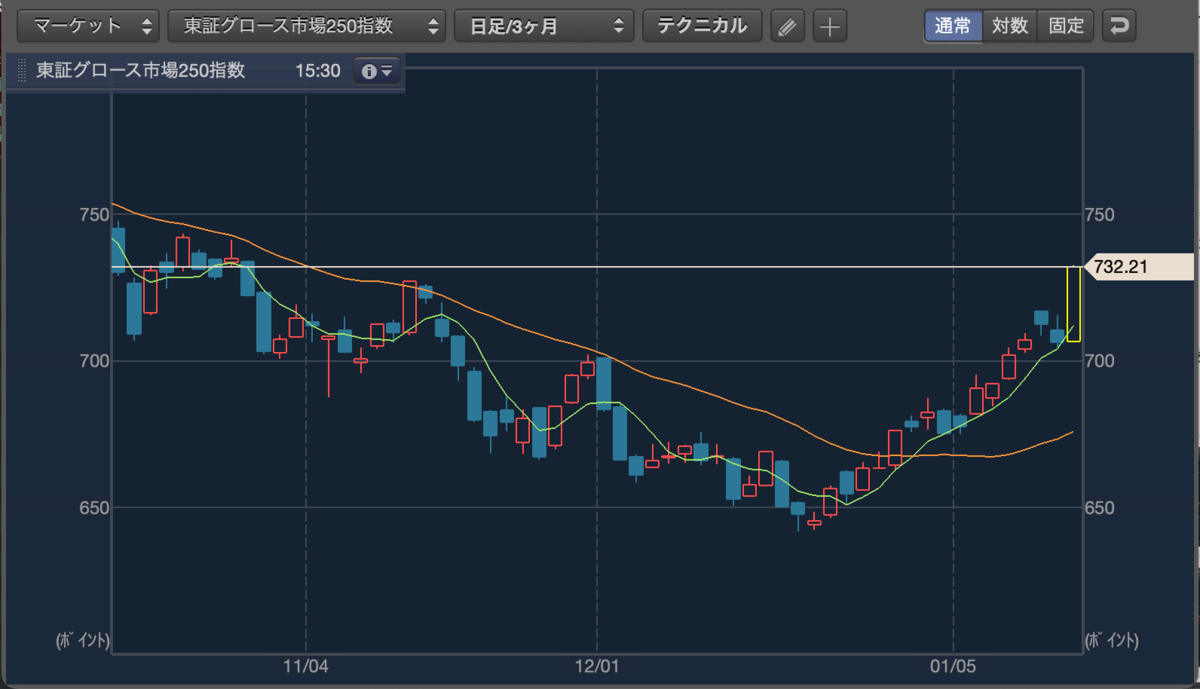Click the (ポイント) unit label at left
1200x689 pixels.
click(82, 641)
